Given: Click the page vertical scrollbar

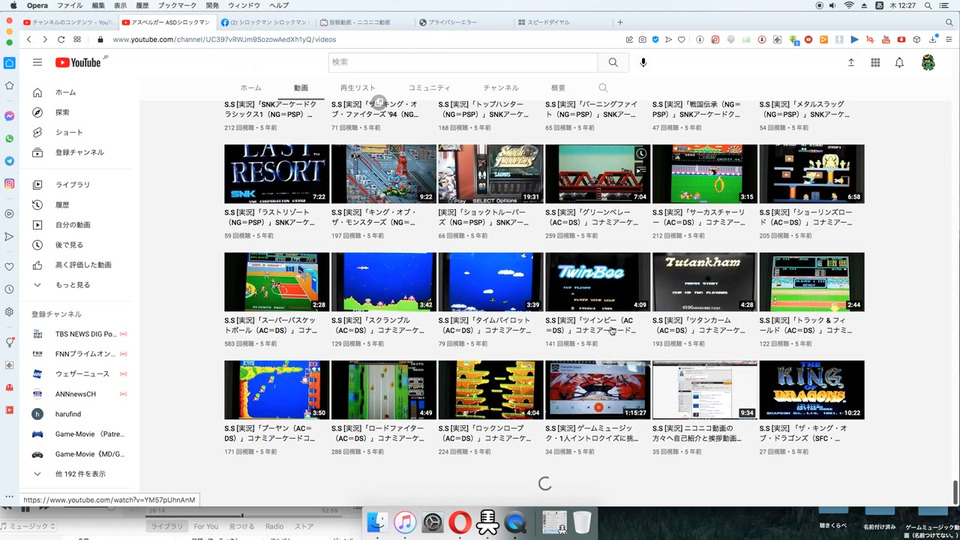Looking at the screenshot, I should (954, 493).
